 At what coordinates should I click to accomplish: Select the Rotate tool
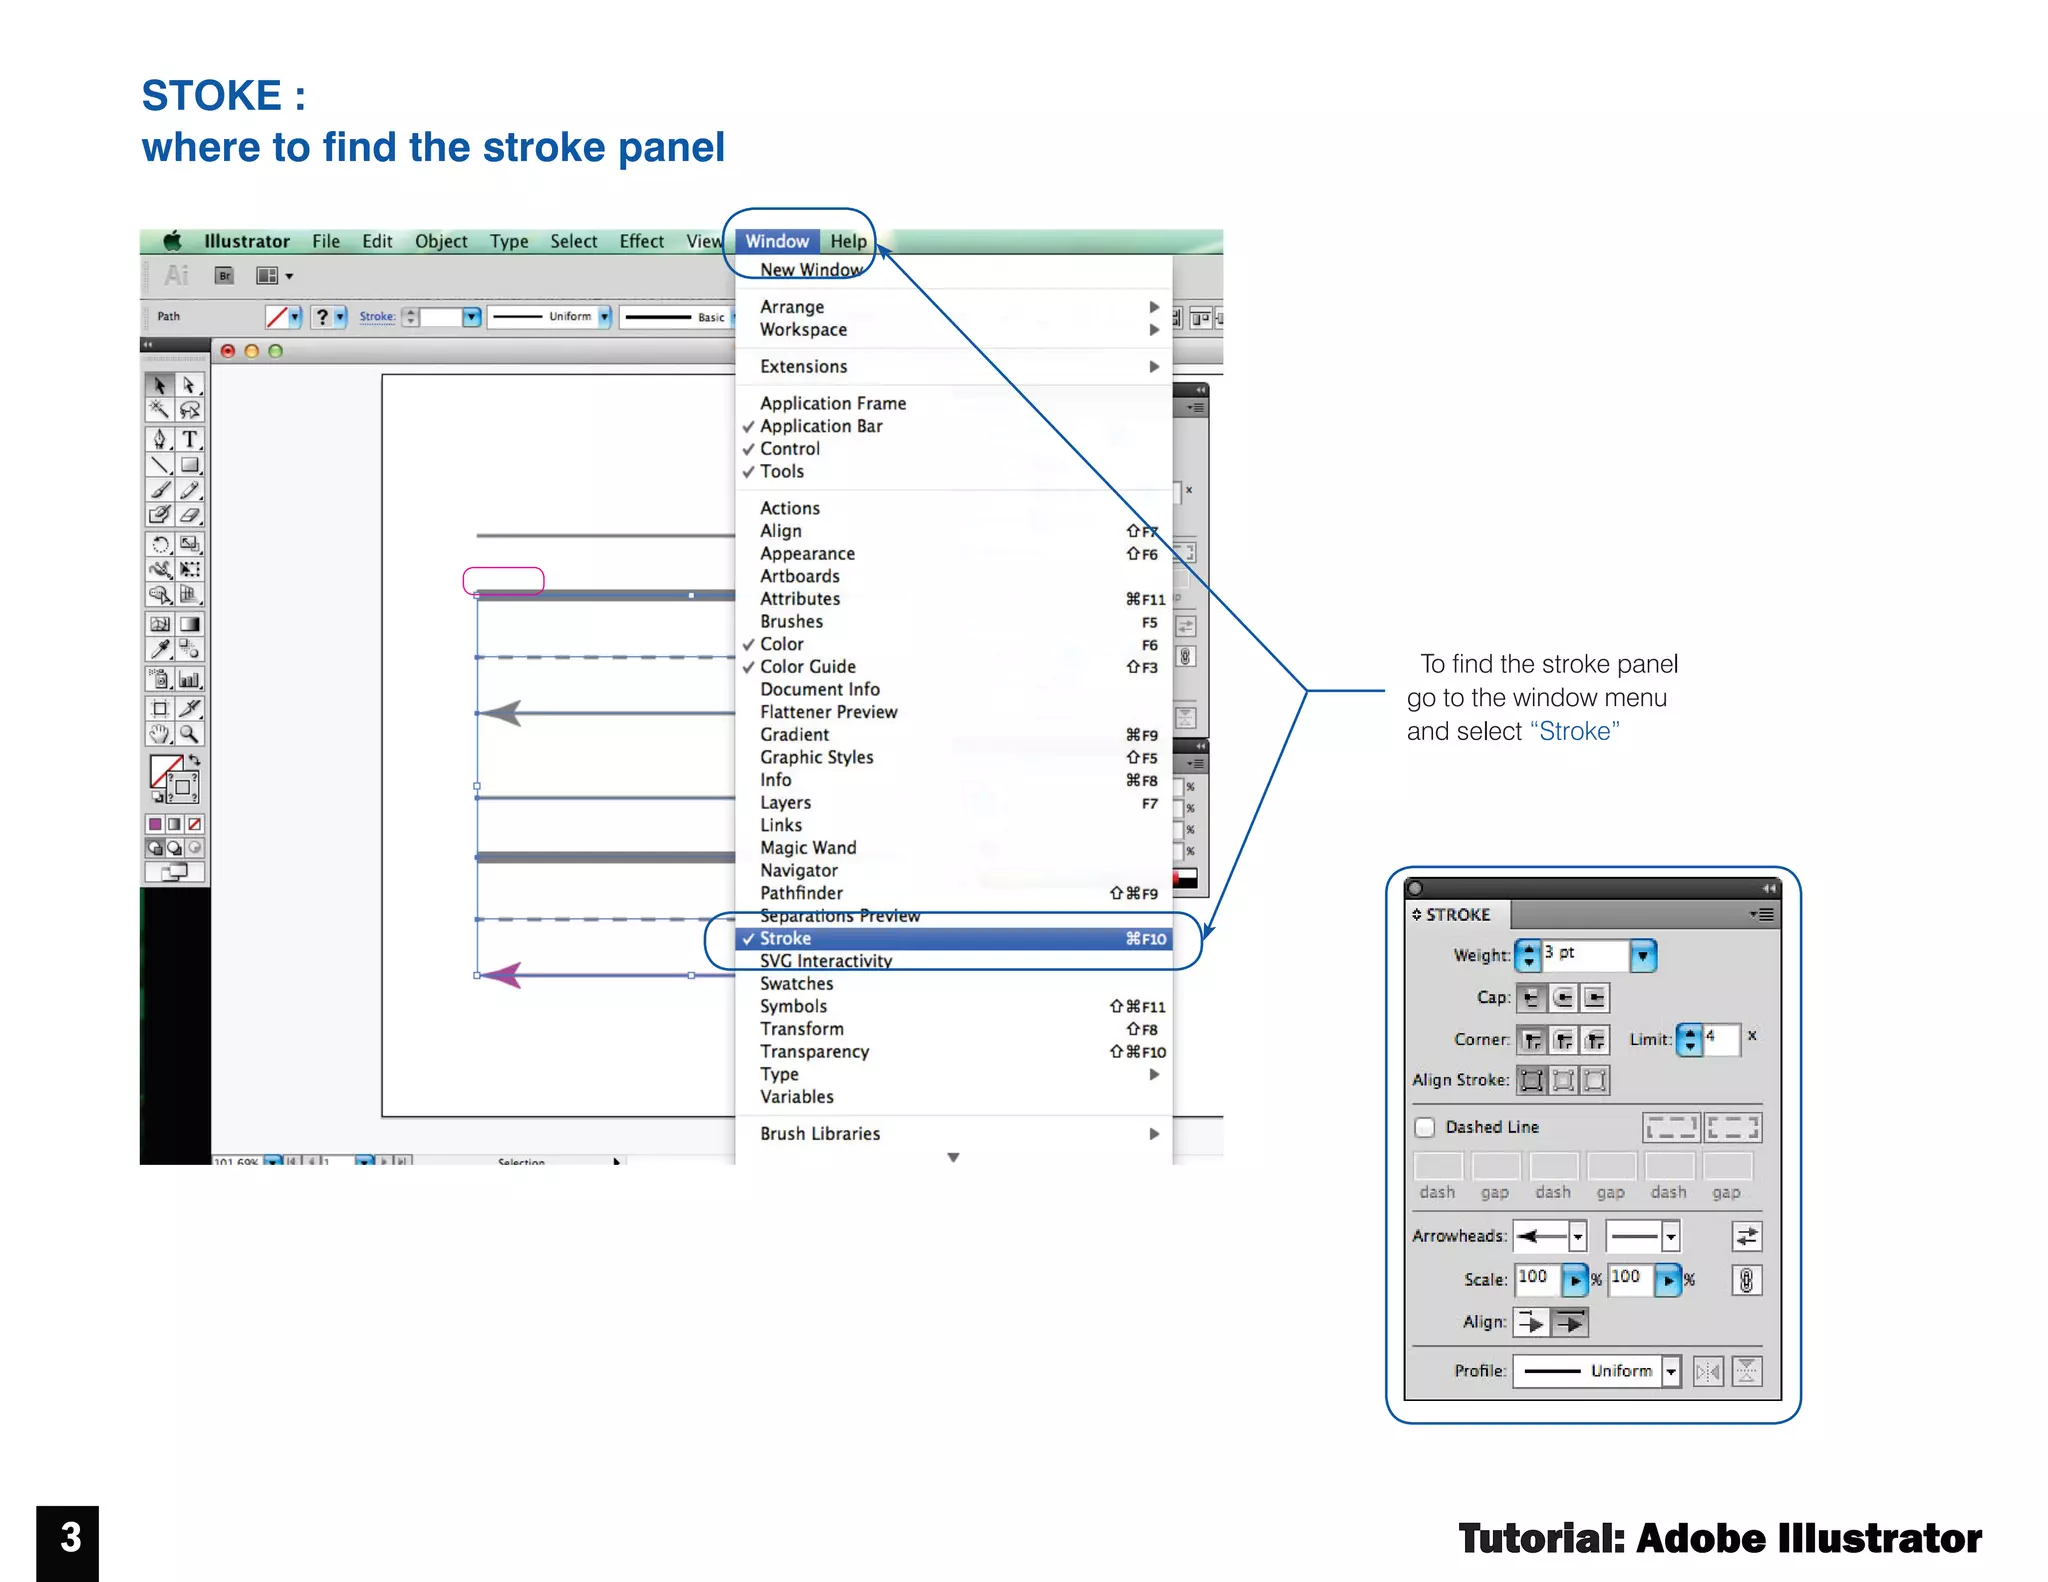point(160,544)
